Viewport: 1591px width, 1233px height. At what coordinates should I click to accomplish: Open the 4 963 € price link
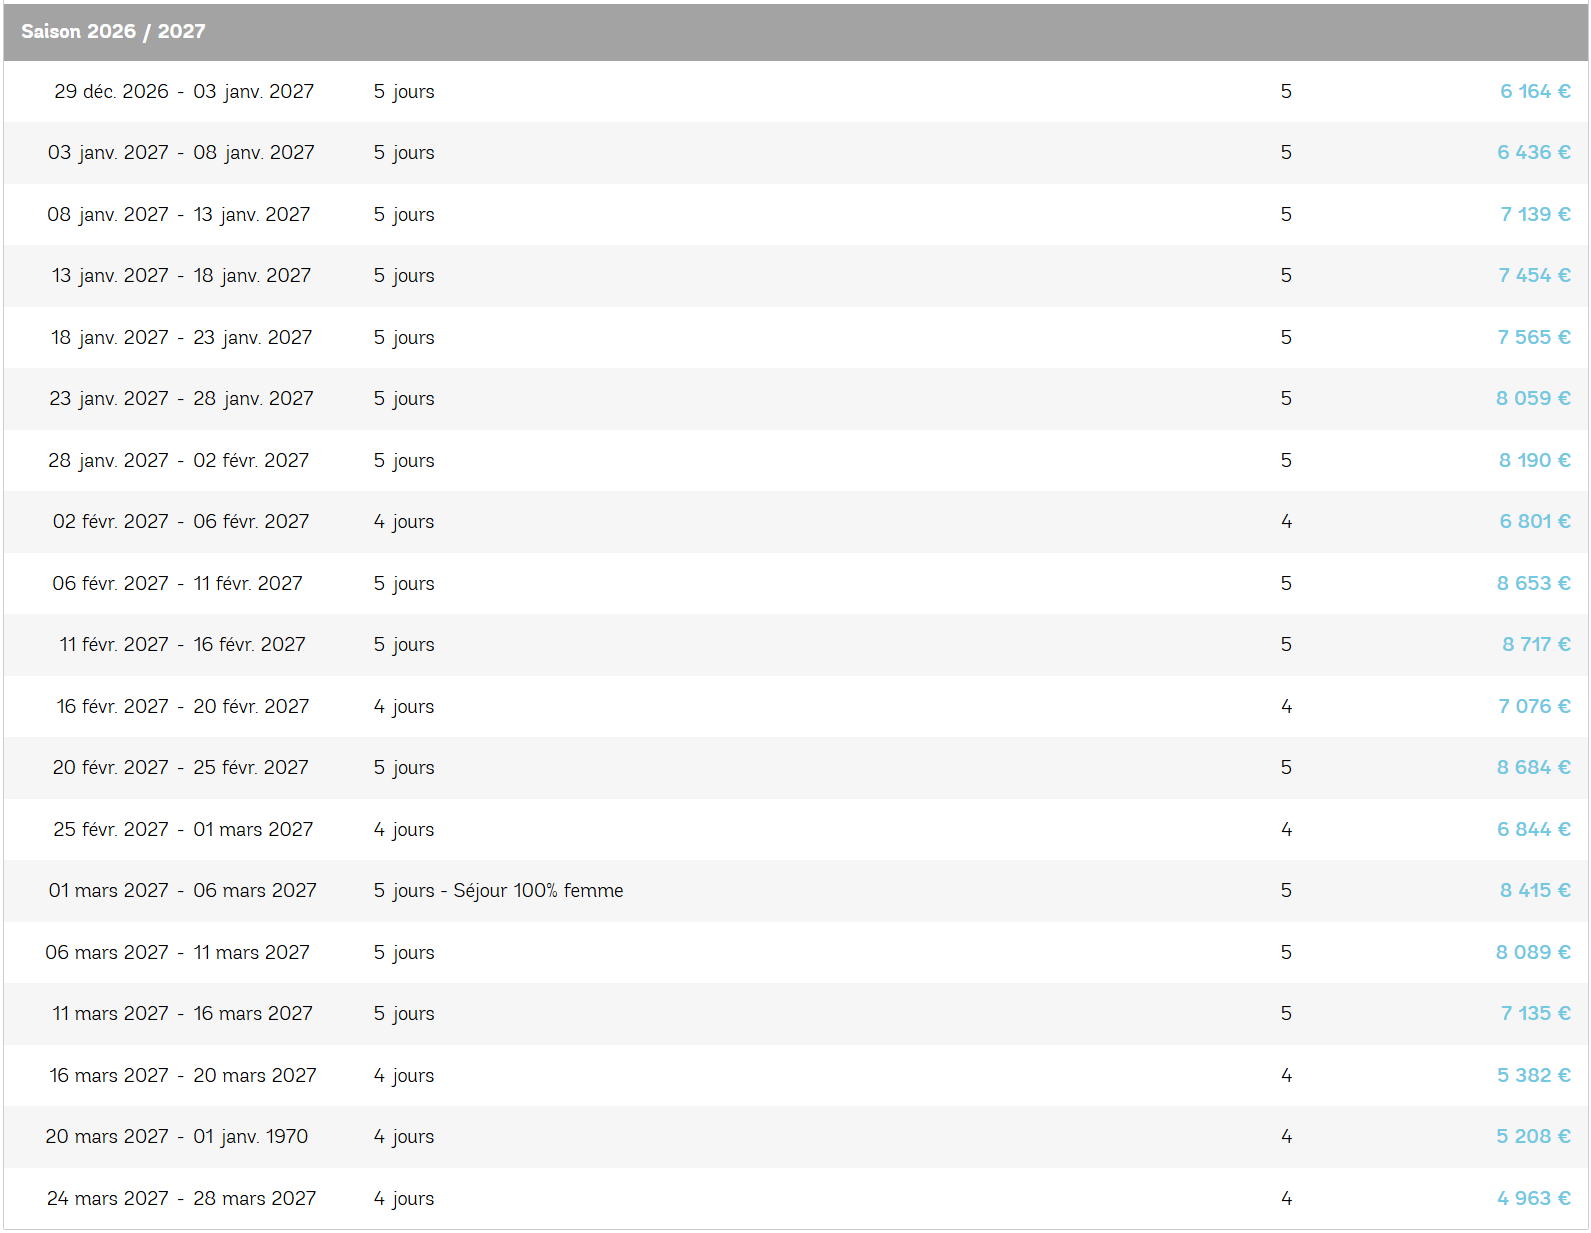1534,1199
